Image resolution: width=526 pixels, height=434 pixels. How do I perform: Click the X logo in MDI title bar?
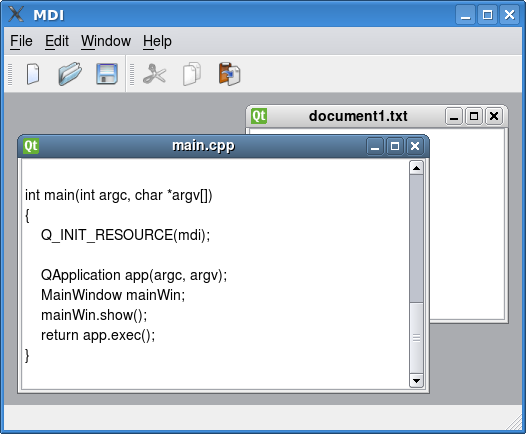pyautogui.click(x=16, y=14)
